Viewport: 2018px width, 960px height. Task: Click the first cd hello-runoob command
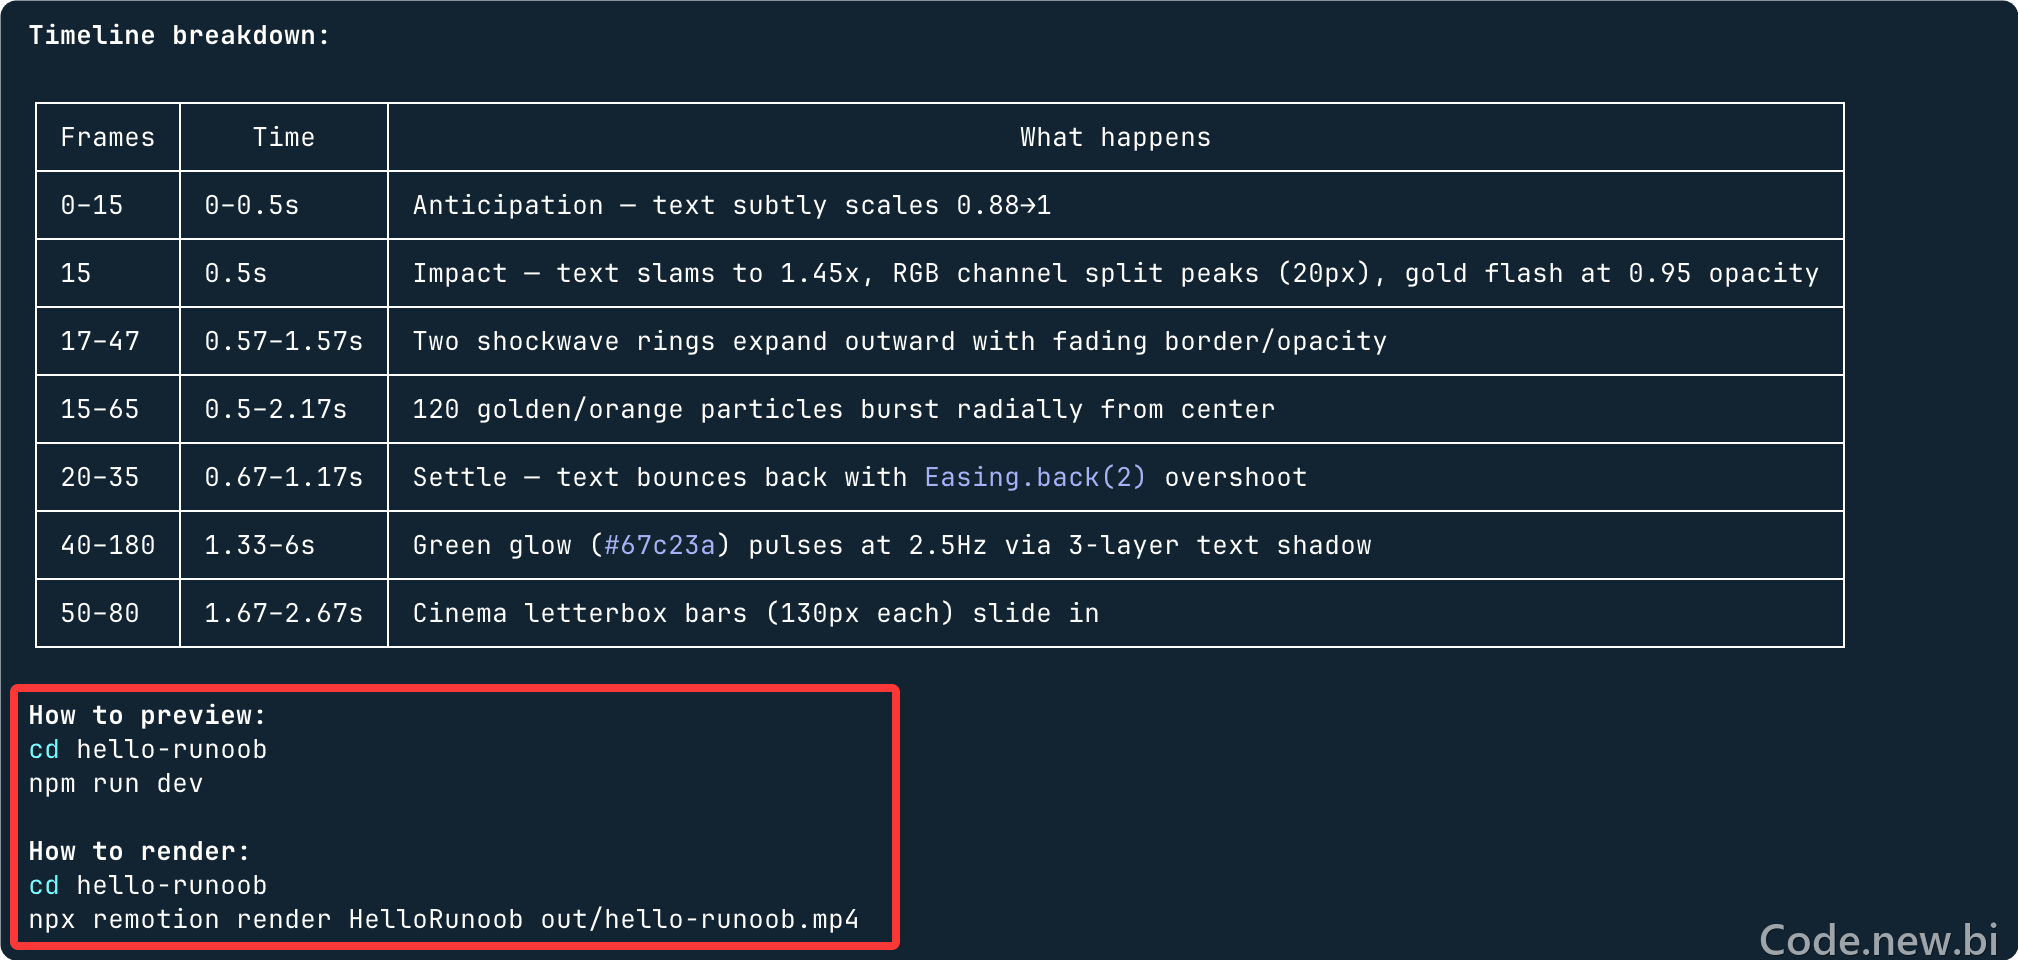pos(148,749)
